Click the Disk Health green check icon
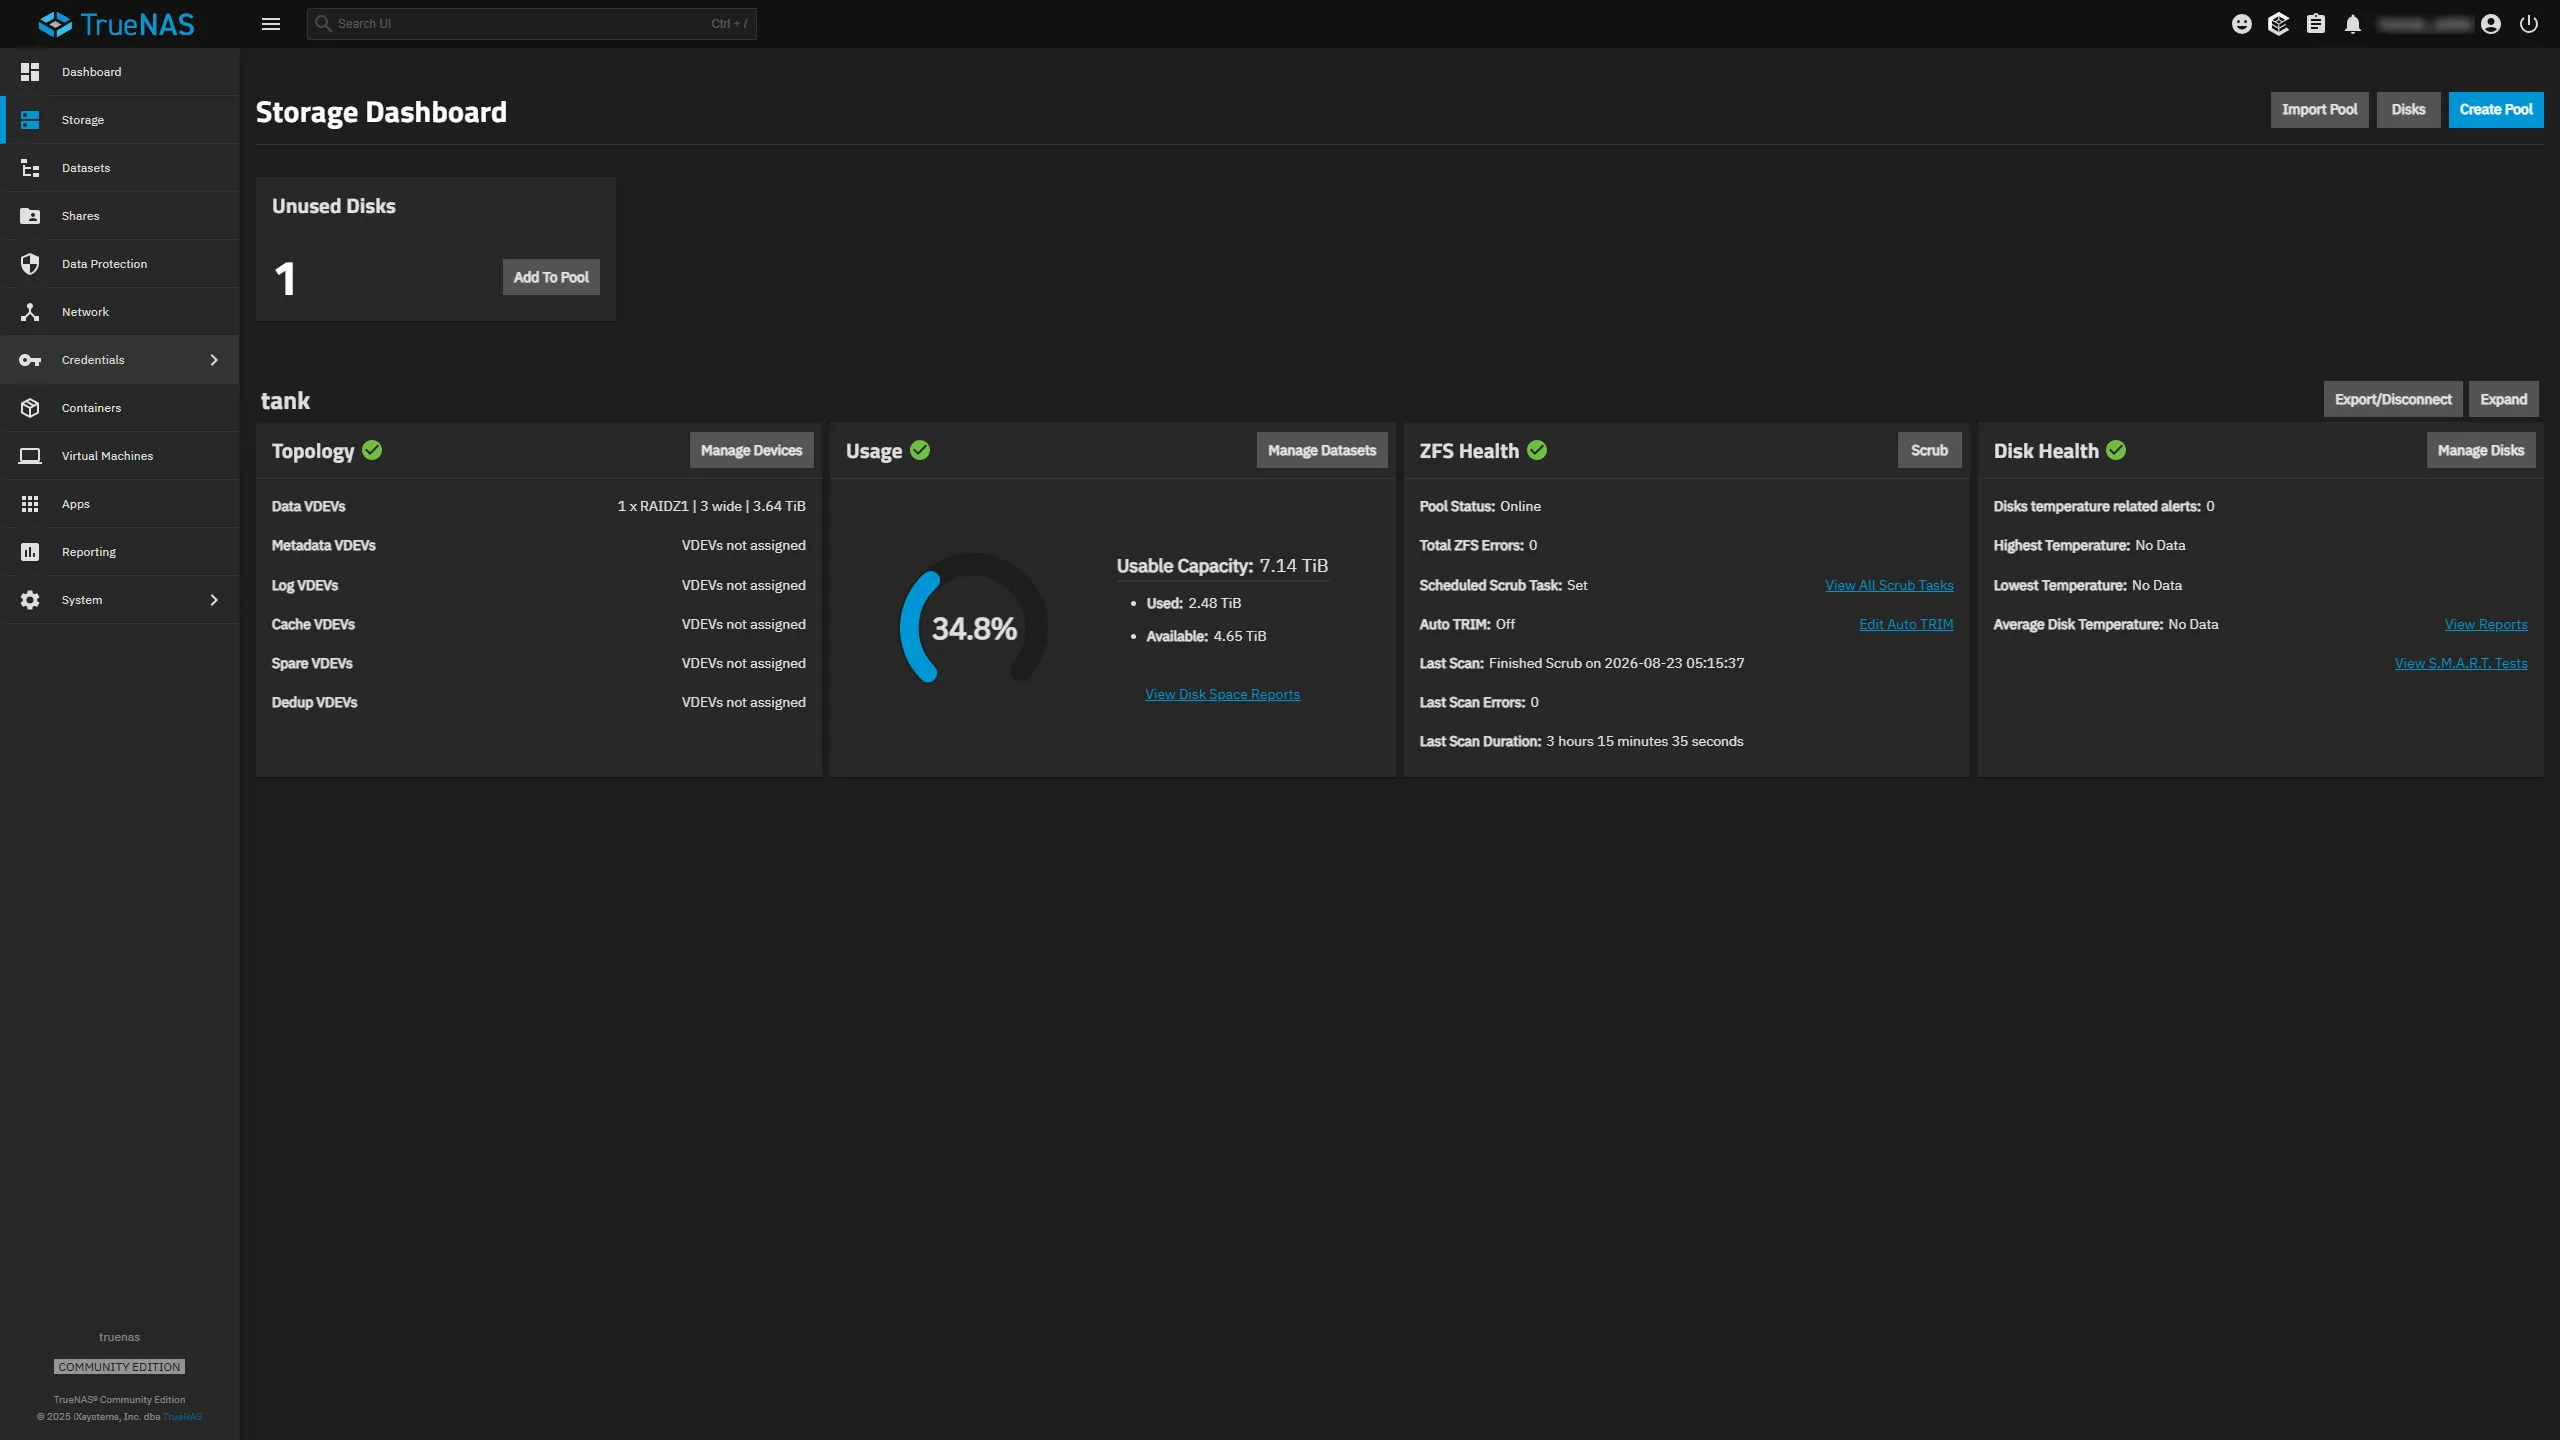Screen dimensions: 2560x1440 (x=2116, y=450)
